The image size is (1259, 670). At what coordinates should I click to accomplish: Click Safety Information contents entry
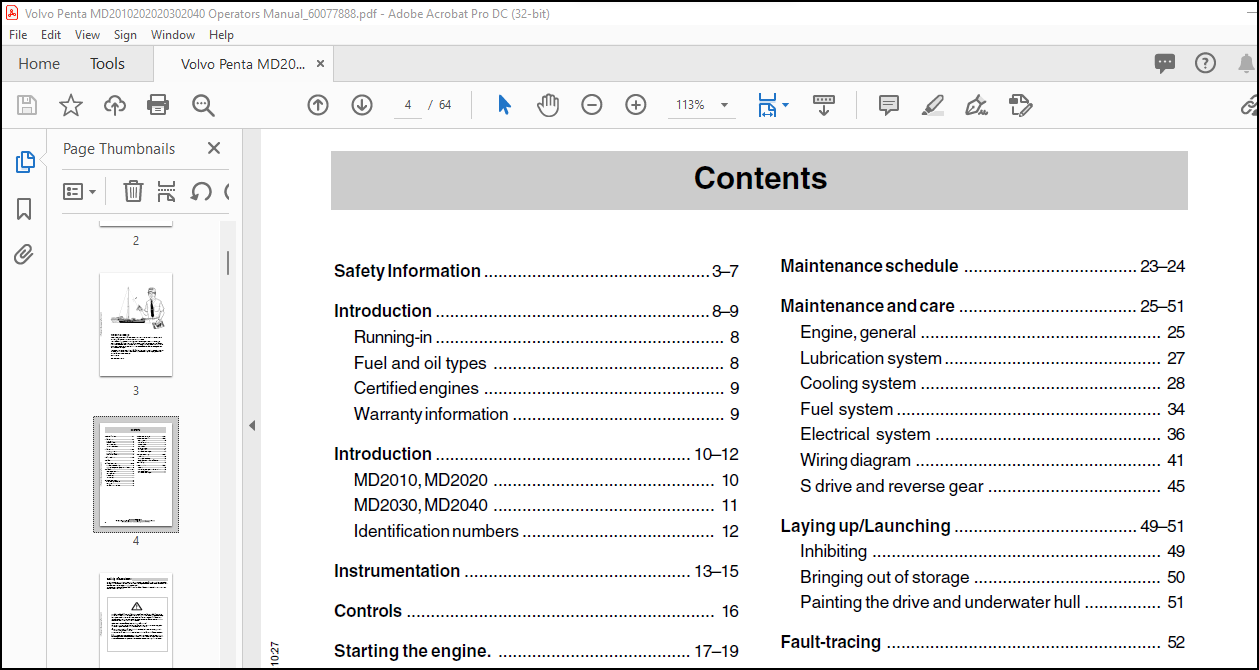coord(536,271)
